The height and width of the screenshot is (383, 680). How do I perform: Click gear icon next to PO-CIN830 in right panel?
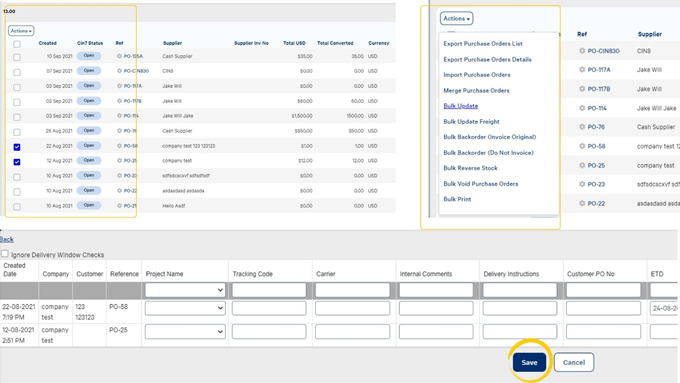(x=582, y=51)
